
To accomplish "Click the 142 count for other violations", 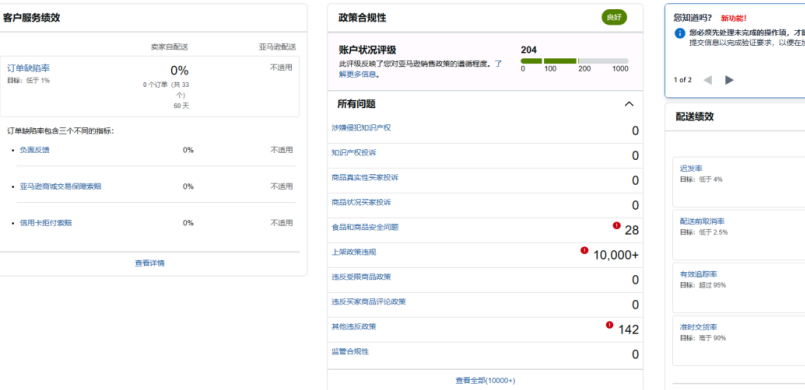I will [628, 329].
